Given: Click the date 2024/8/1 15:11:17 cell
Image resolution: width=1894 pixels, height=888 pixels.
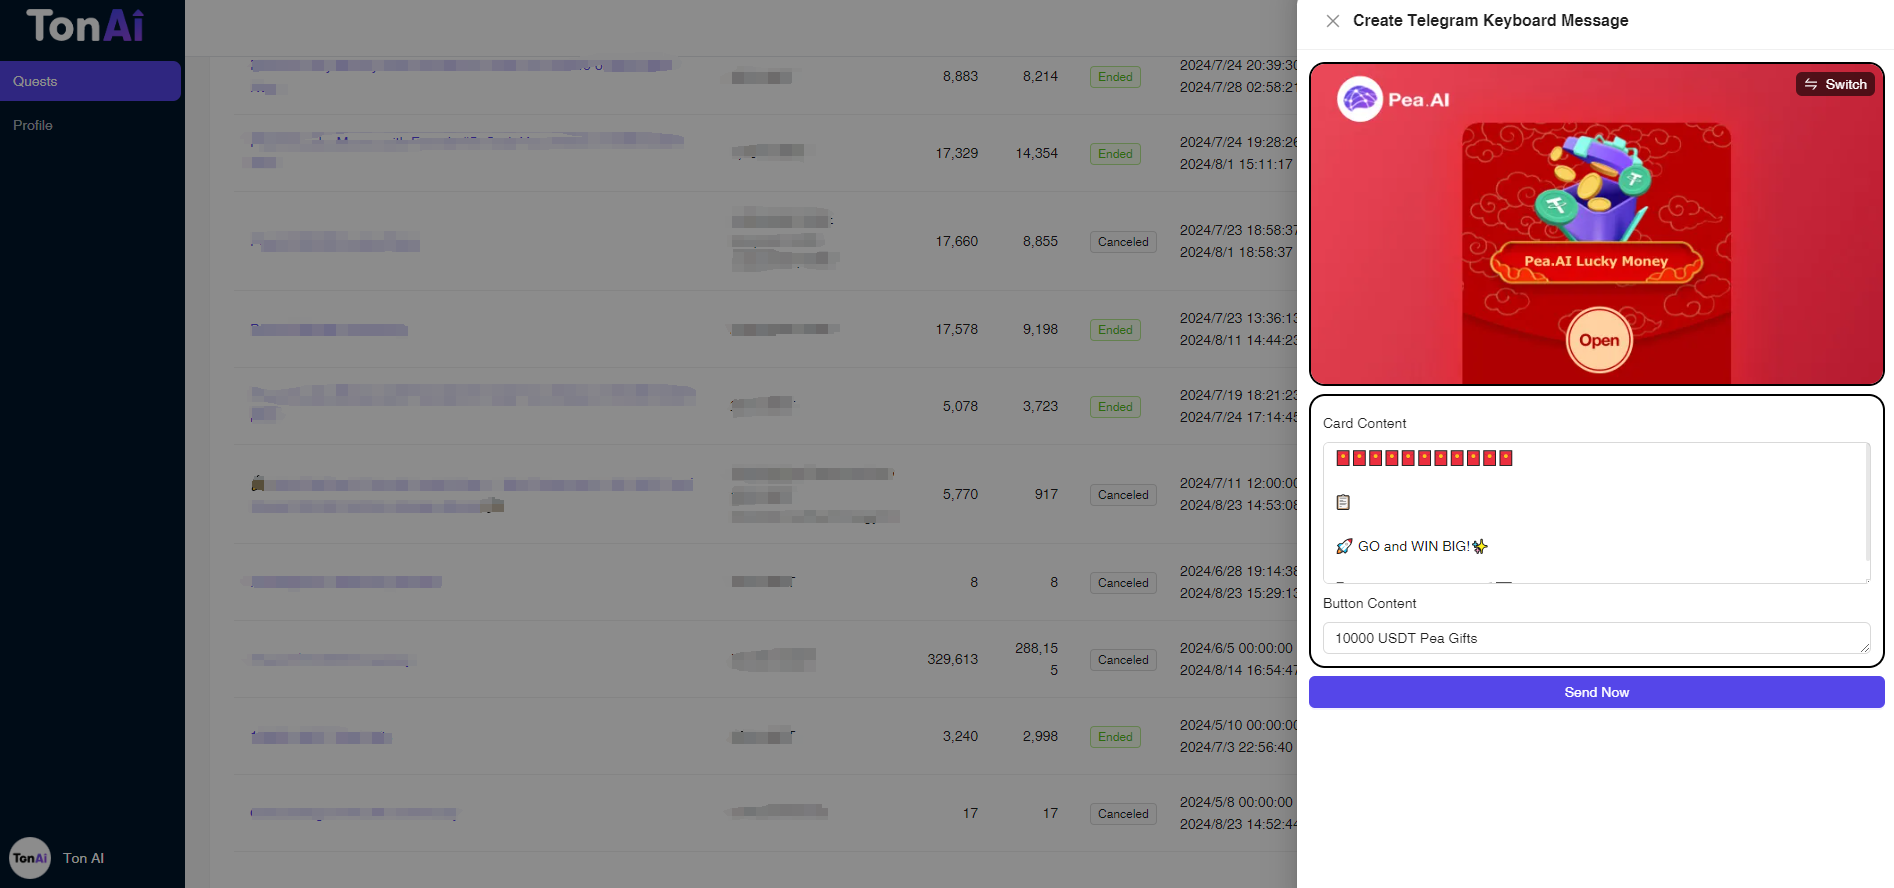Looking at the screenshot, I should 1236,164.
